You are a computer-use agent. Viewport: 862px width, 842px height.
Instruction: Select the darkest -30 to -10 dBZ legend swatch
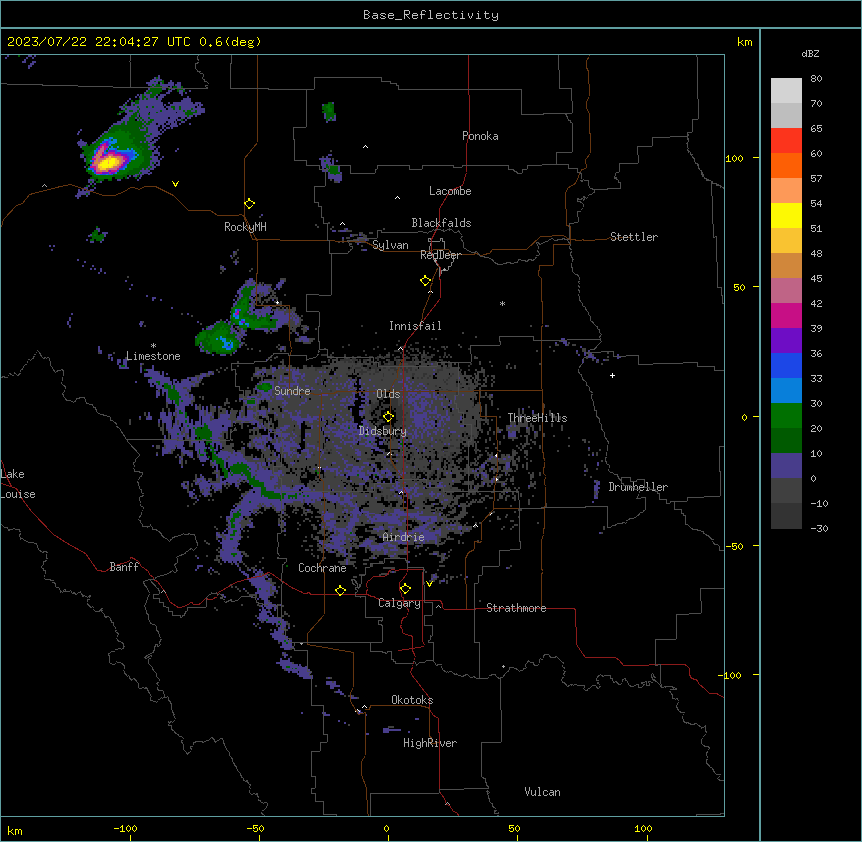point(786,516)
